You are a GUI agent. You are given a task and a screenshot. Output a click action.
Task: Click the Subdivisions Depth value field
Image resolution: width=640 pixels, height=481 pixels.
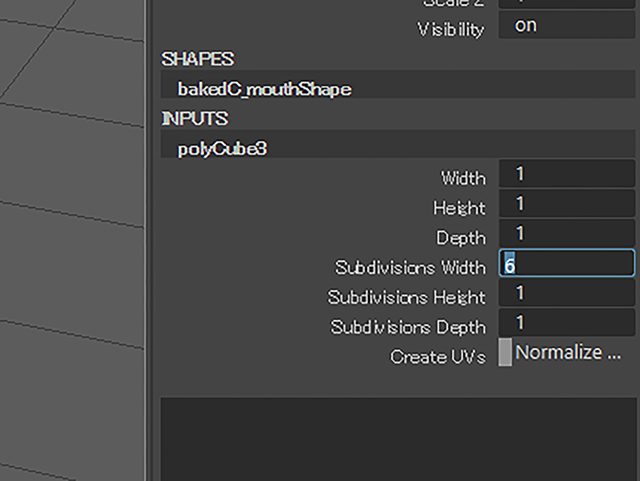tap(567, 323)
